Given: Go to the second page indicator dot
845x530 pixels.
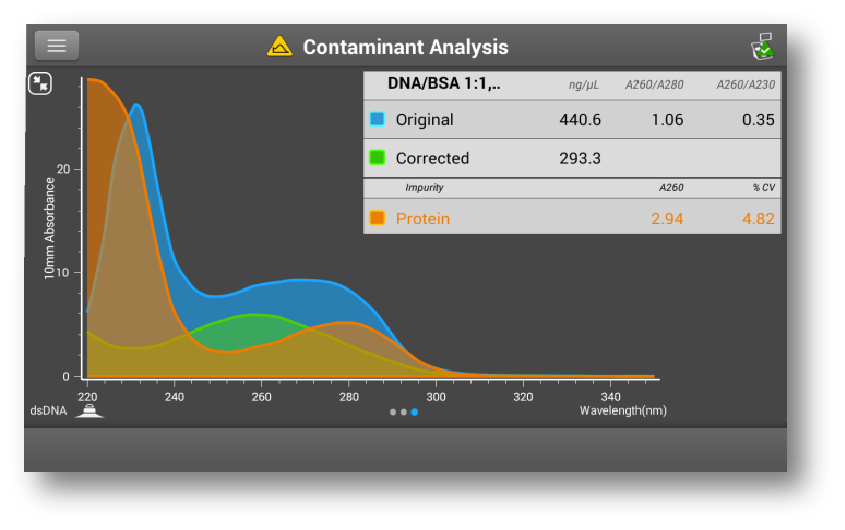Looking at the screenshot, I should 404,412.
